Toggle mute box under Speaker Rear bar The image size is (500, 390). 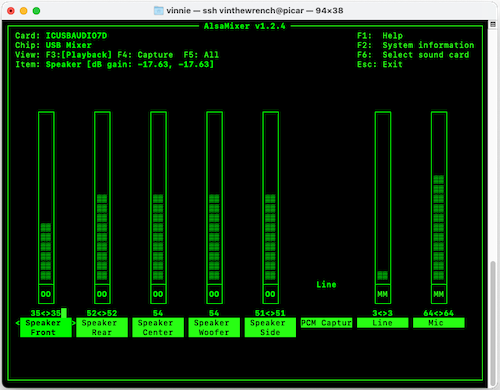(102, 294)
